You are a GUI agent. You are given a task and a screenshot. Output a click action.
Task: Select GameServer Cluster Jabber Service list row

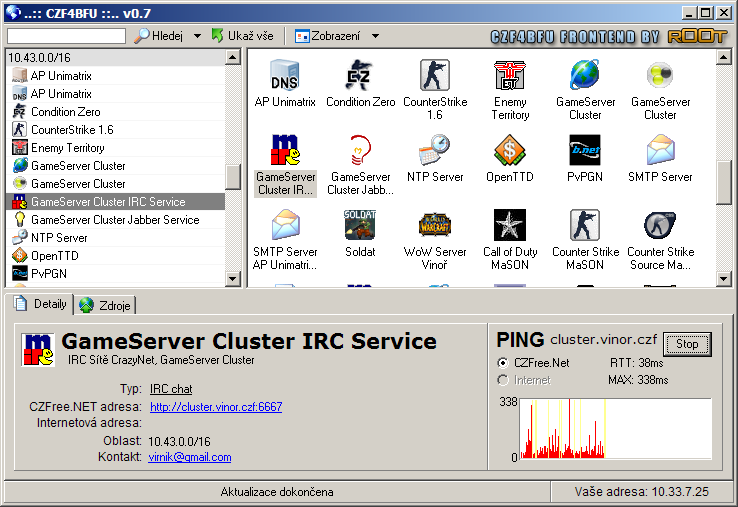(116, 220)
